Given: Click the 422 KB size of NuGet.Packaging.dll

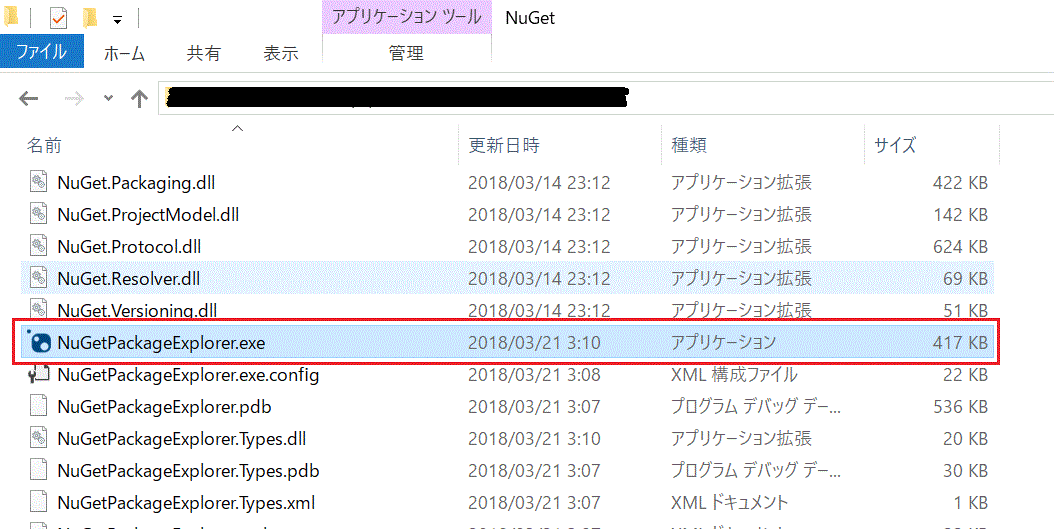Looking at the screenshot, I should click(x=961, y=182).
